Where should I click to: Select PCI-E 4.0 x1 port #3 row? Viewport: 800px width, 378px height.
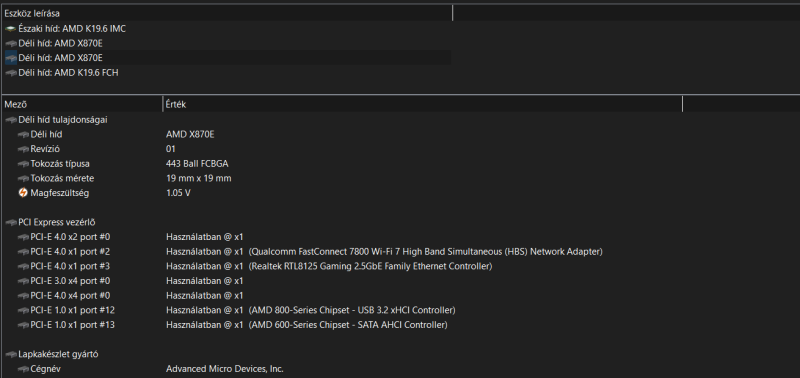click(70, 266)
